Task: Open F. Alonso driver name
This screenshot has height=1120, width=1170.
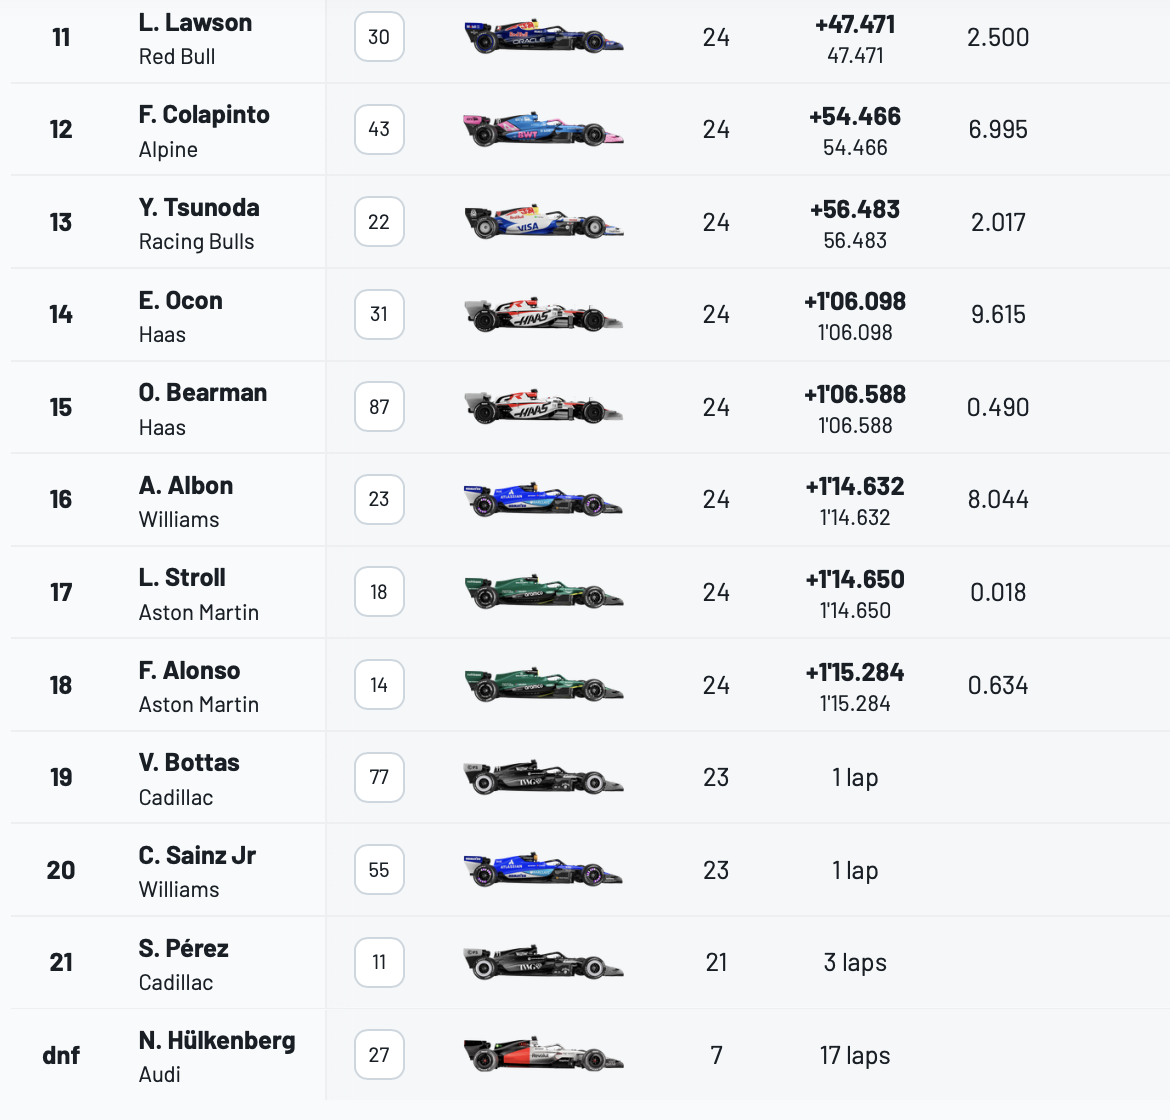Action: point(190,670)
